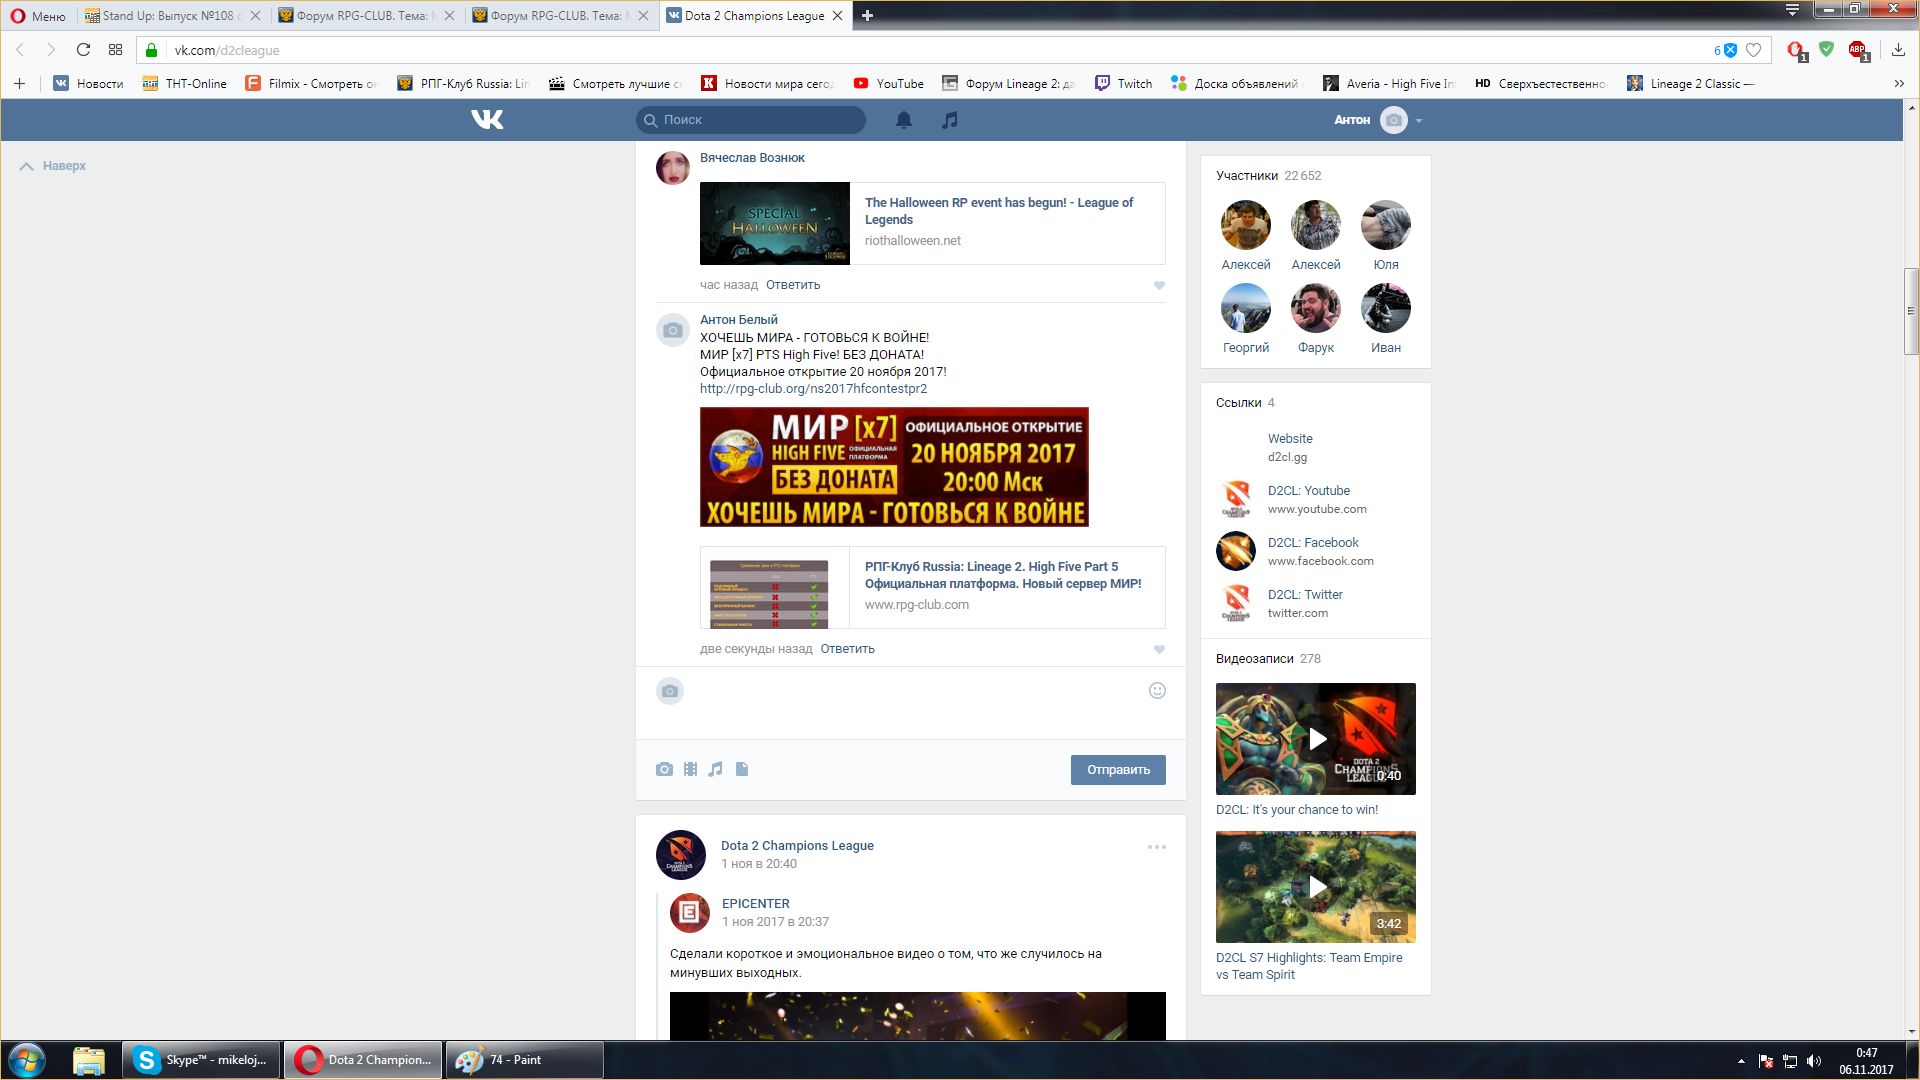Viewport: 1920px width, 1080px height.
Task: Switch to the first Форум RPG-CLUB tab
Action: coord(367,15)
